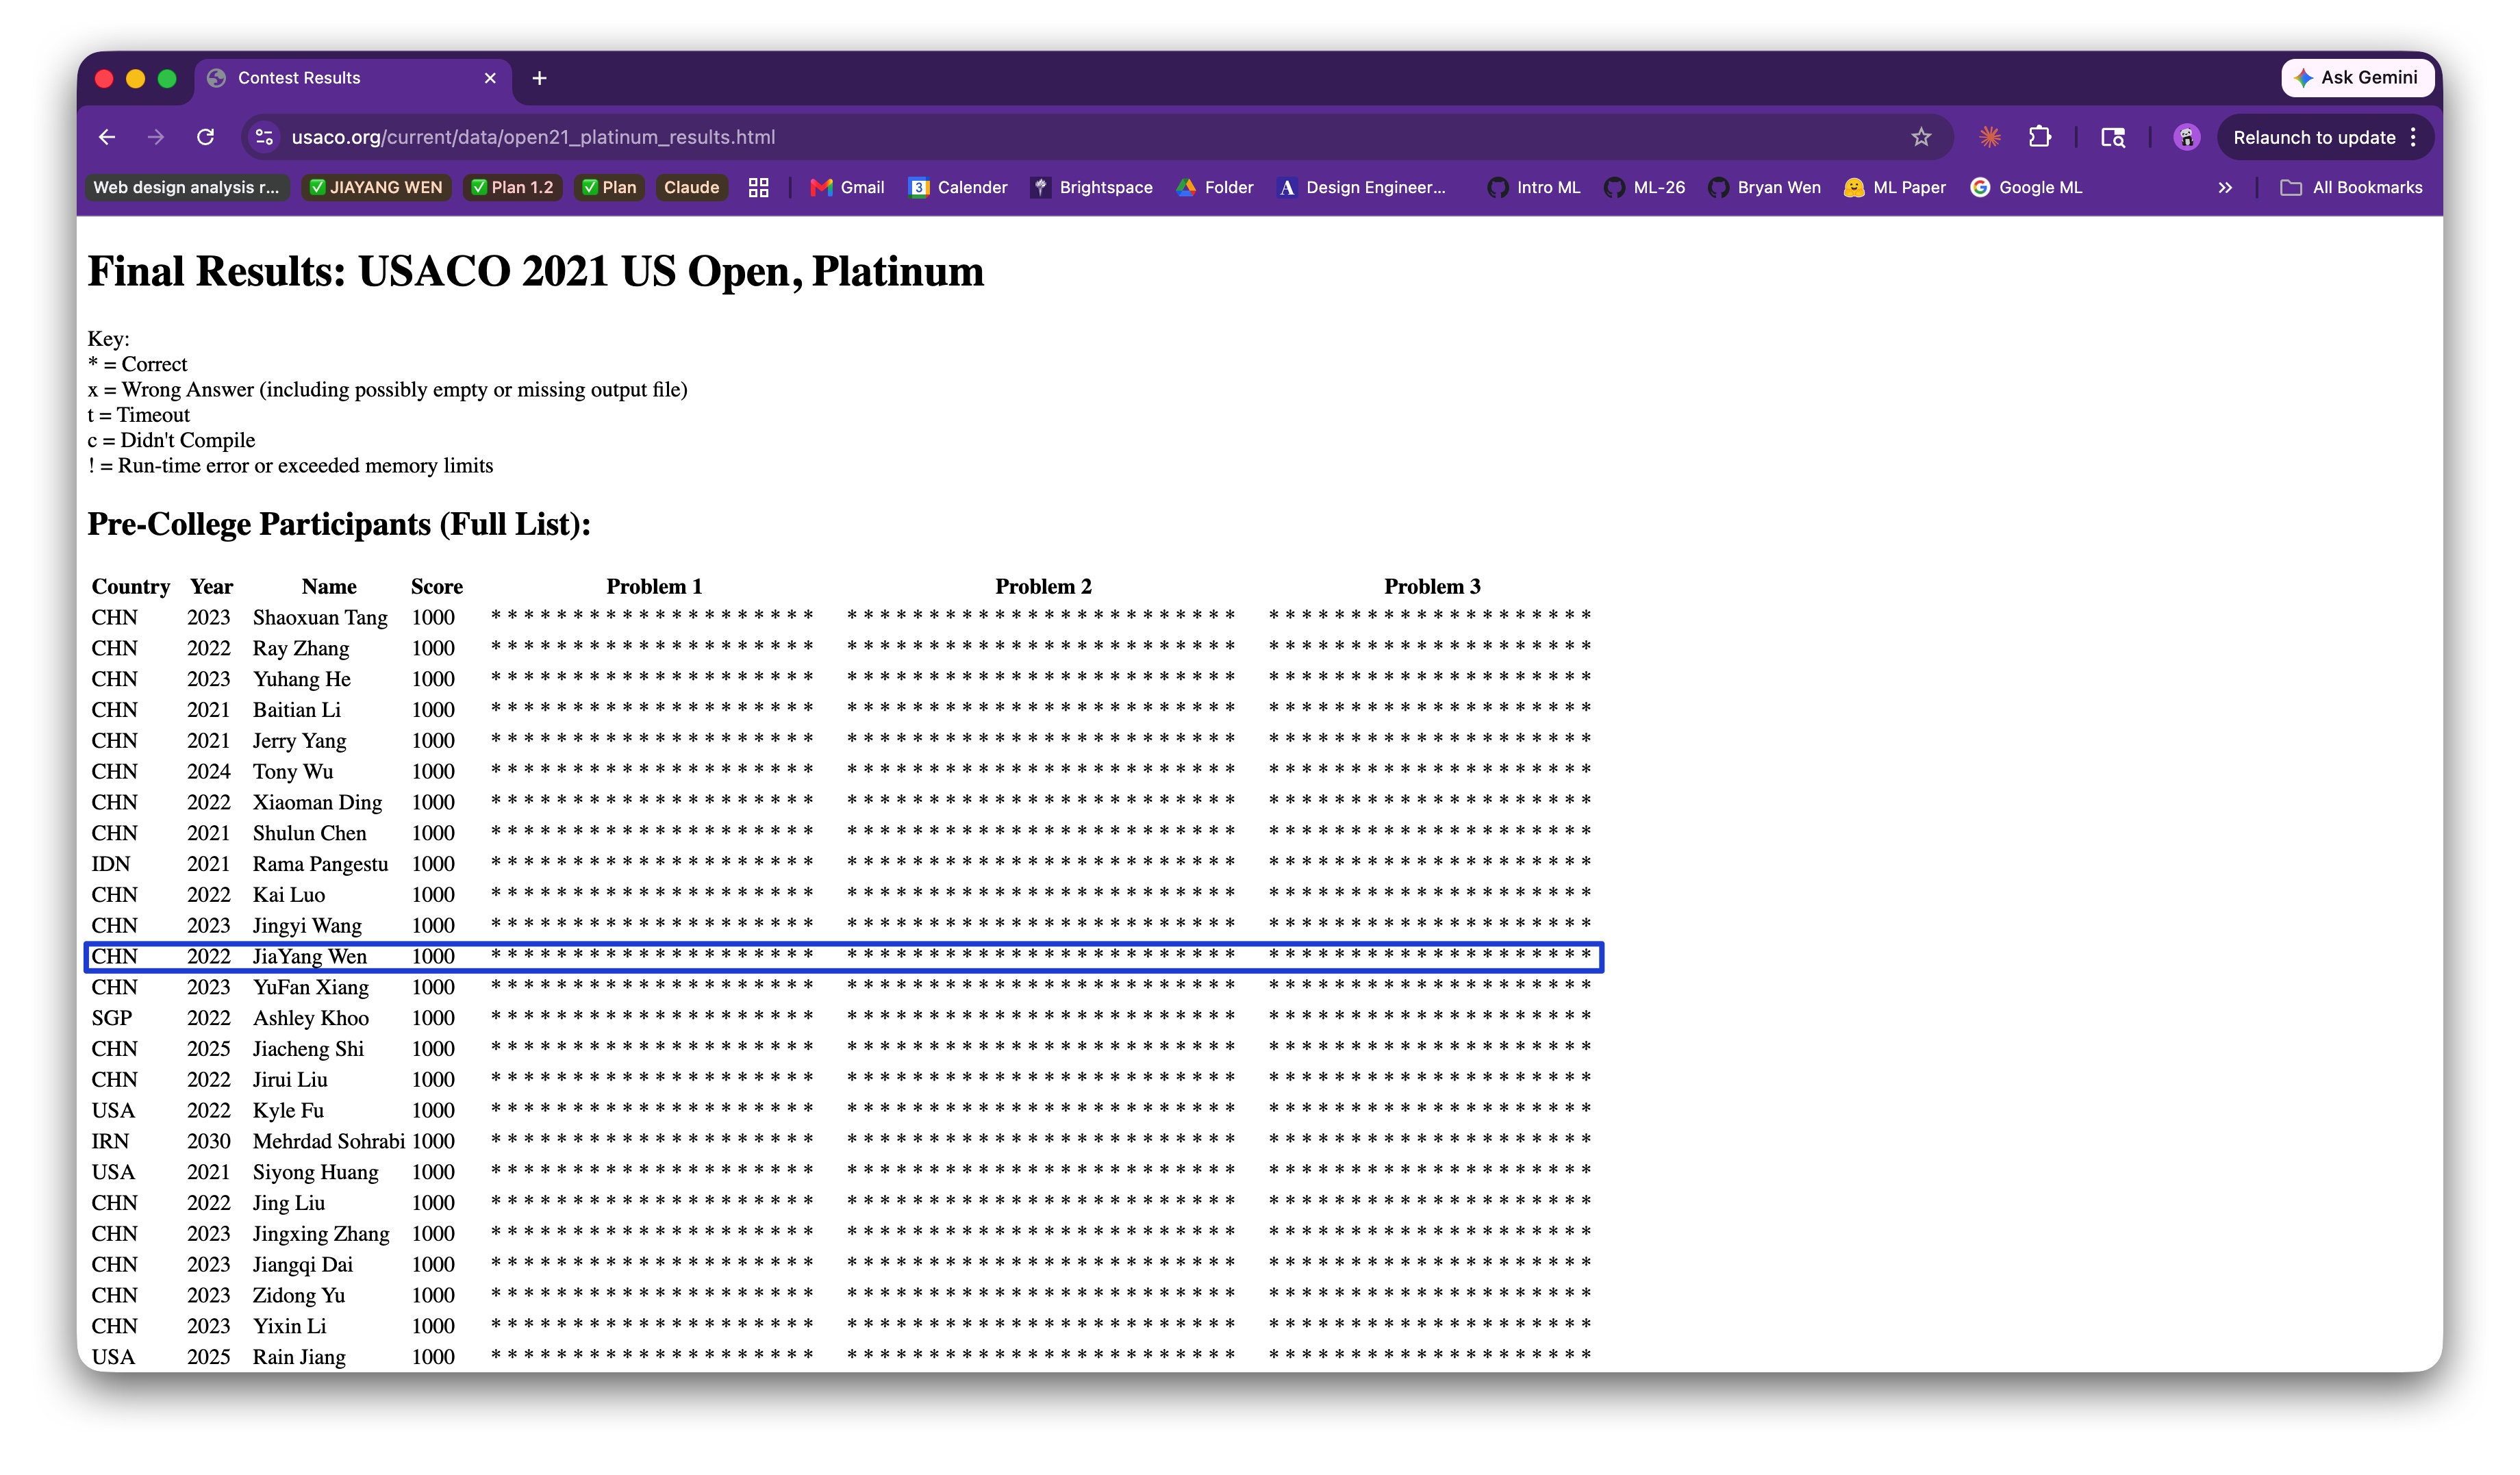Open the Calender bookmark

click(x=957, y=187)
